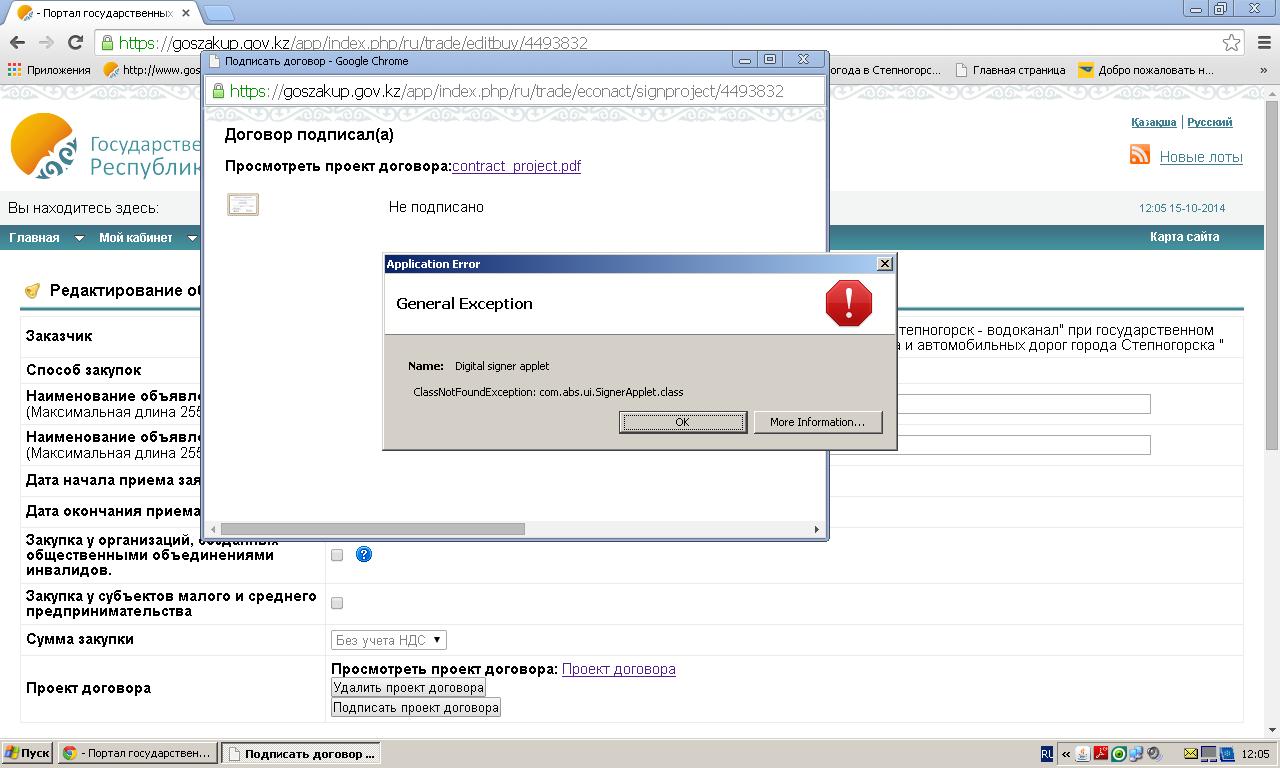Click OK in the Application Error dialog
The height and width of the screenshot is (768, 1280).
coord(682,422)
